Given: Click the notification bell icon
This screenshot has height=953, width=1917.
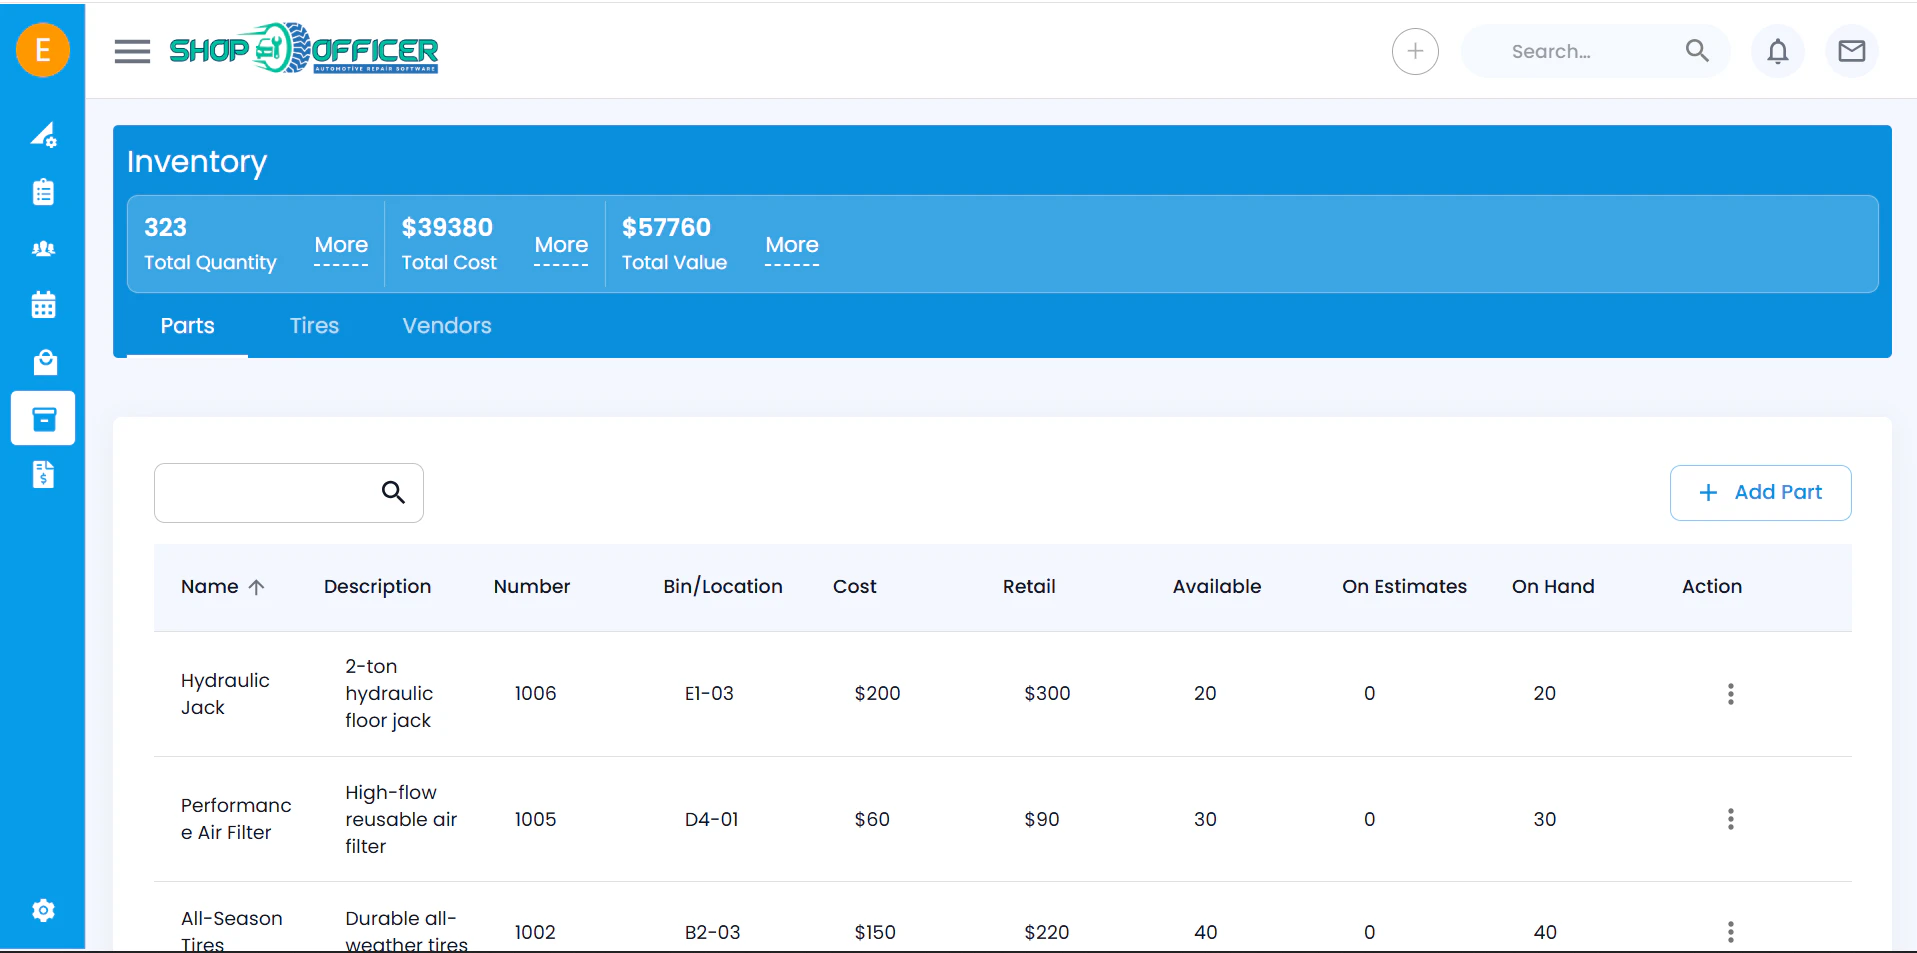Looking at the screenshot, I should pyautogui.click(x=1778, y=50).
